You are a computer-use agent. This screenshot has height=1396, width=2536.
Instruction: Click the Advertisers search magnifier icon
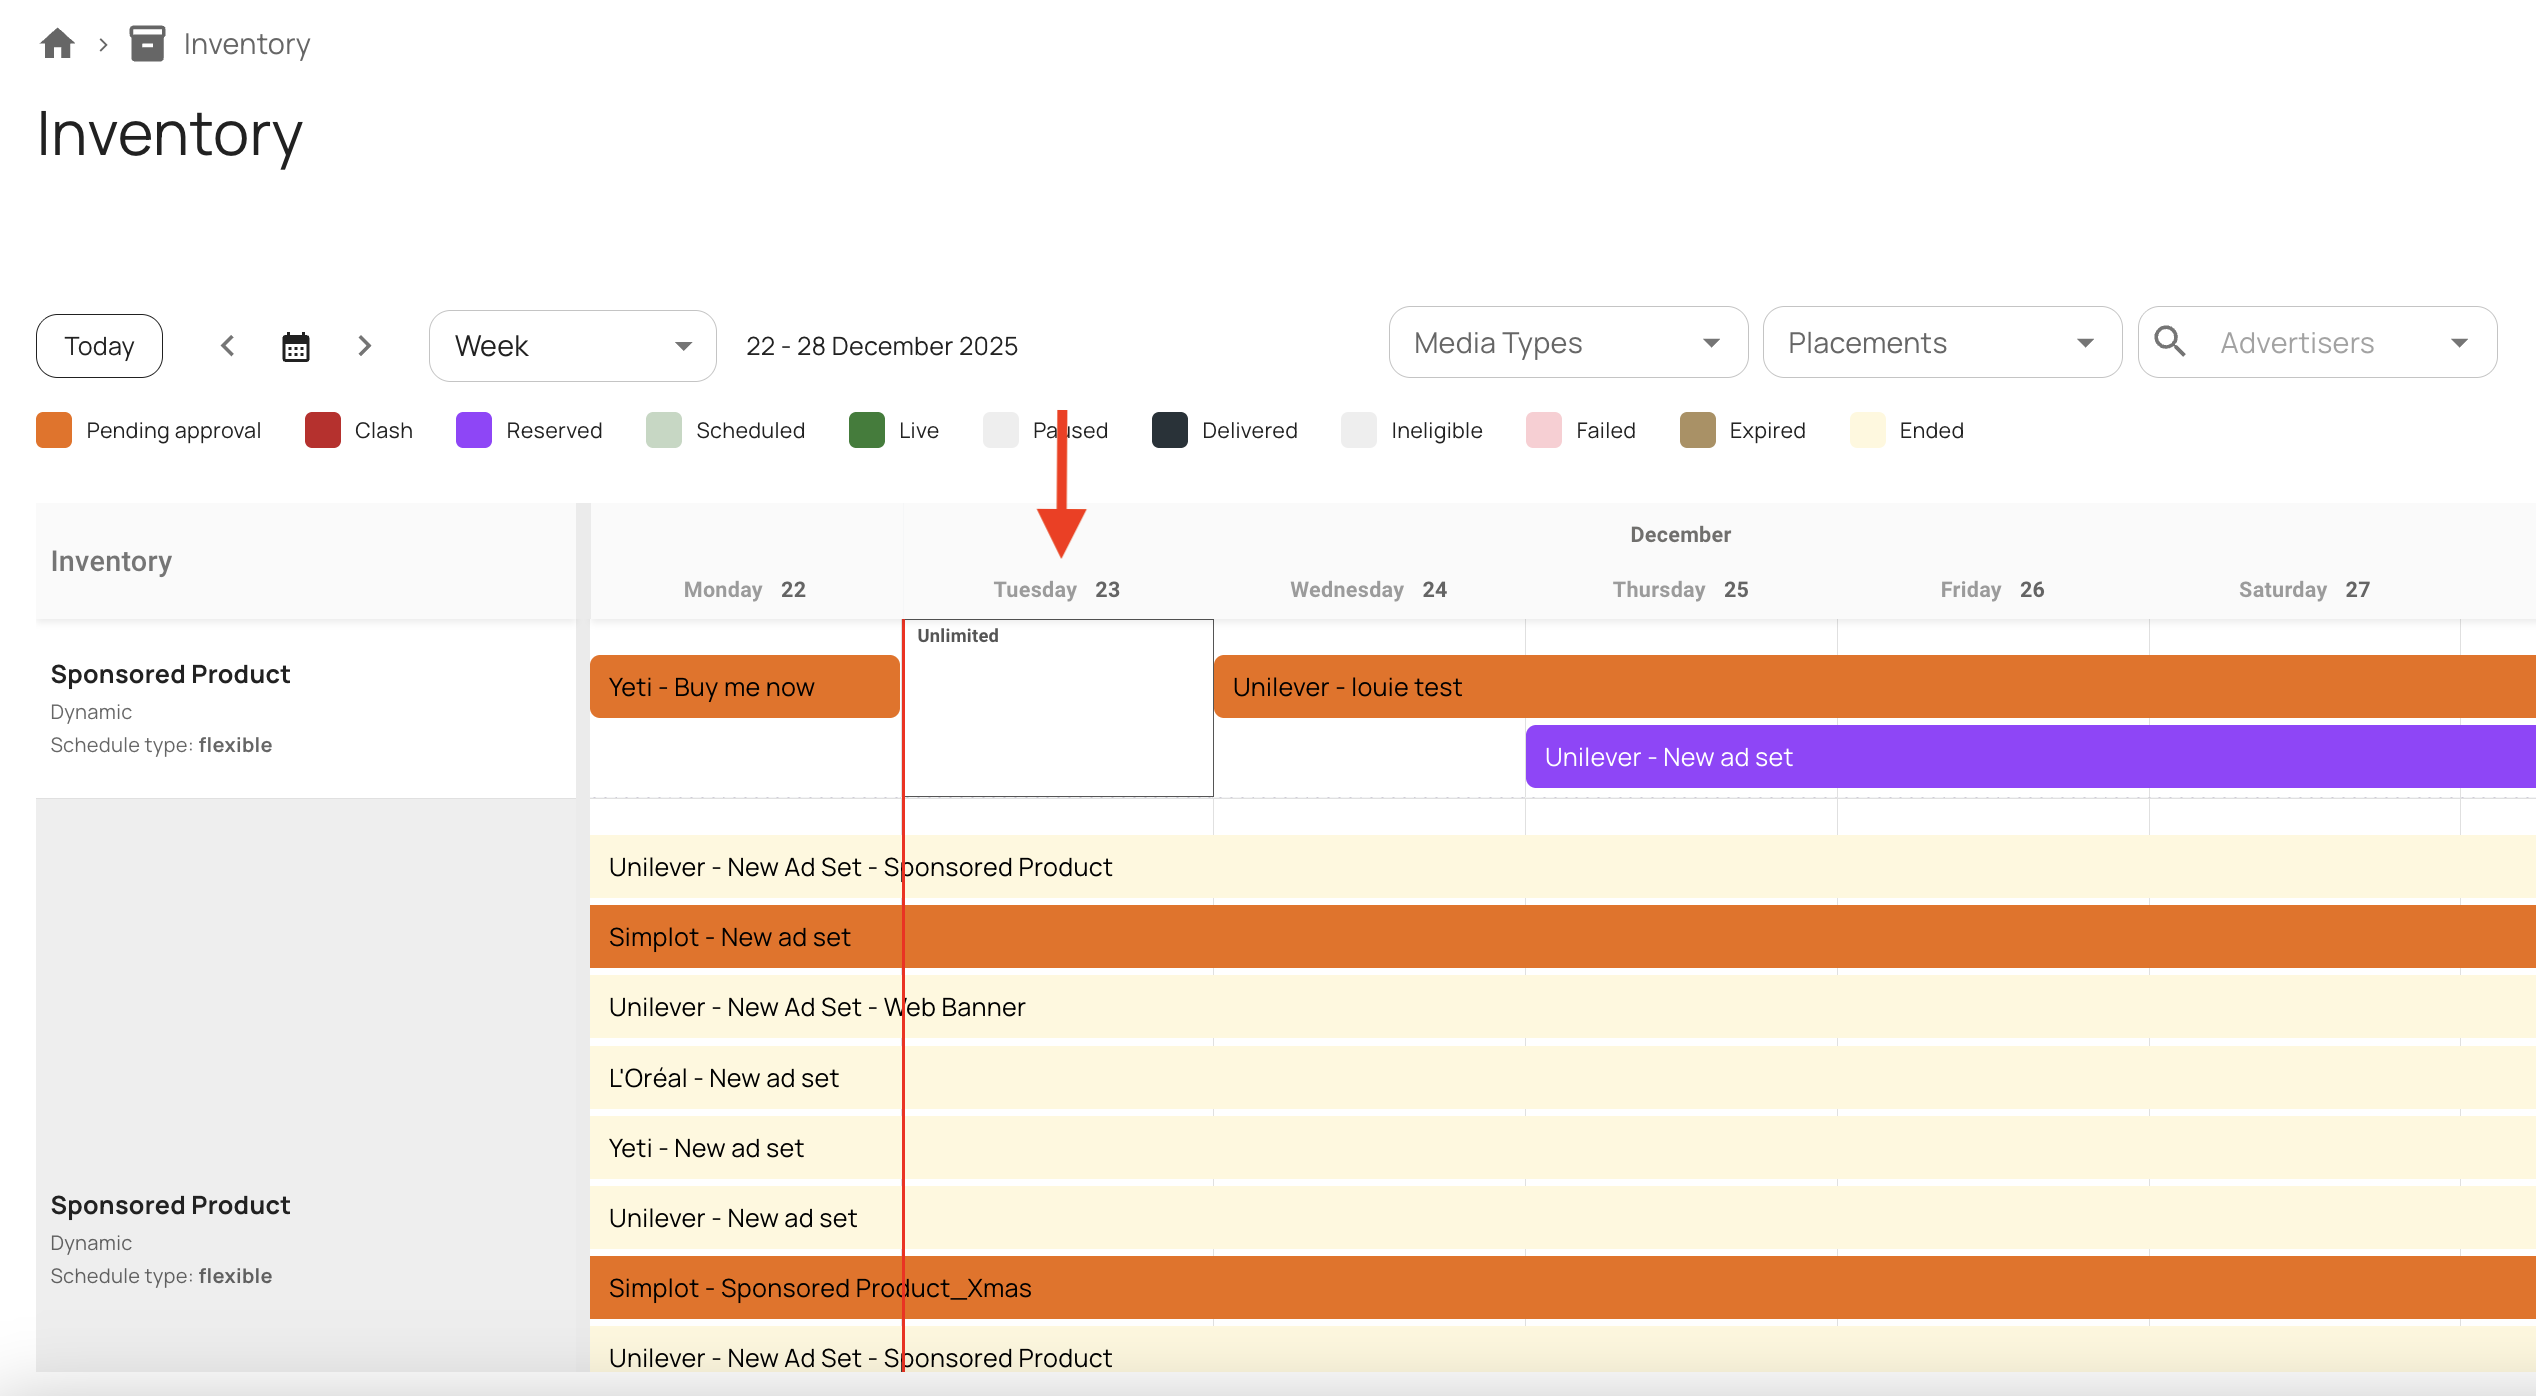point(2169,342)
